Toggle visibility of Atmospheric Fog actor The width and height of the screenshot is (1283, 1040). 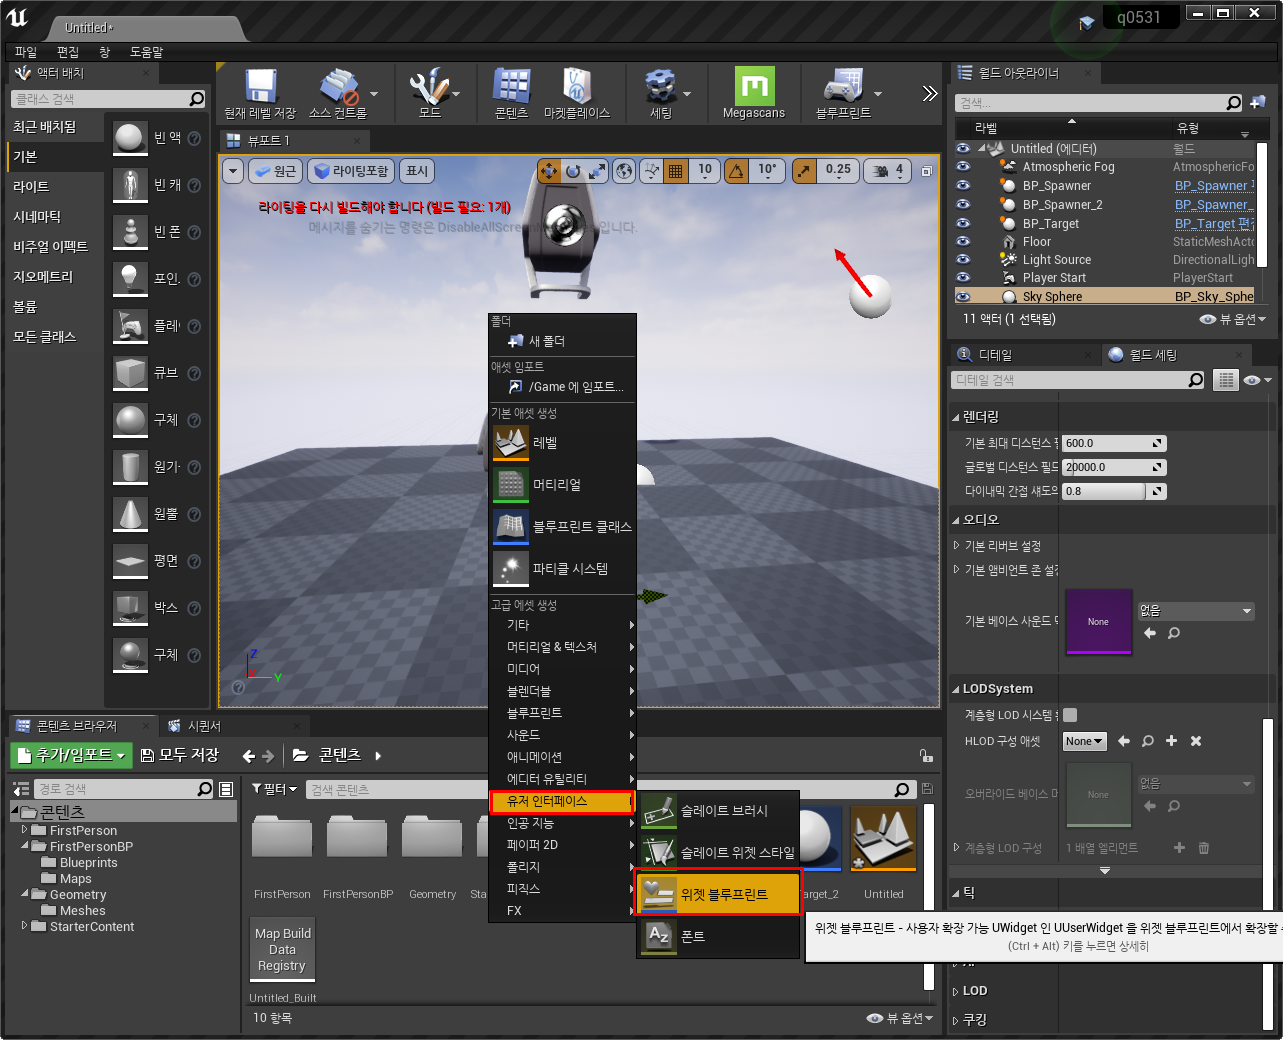click(963, 166)
